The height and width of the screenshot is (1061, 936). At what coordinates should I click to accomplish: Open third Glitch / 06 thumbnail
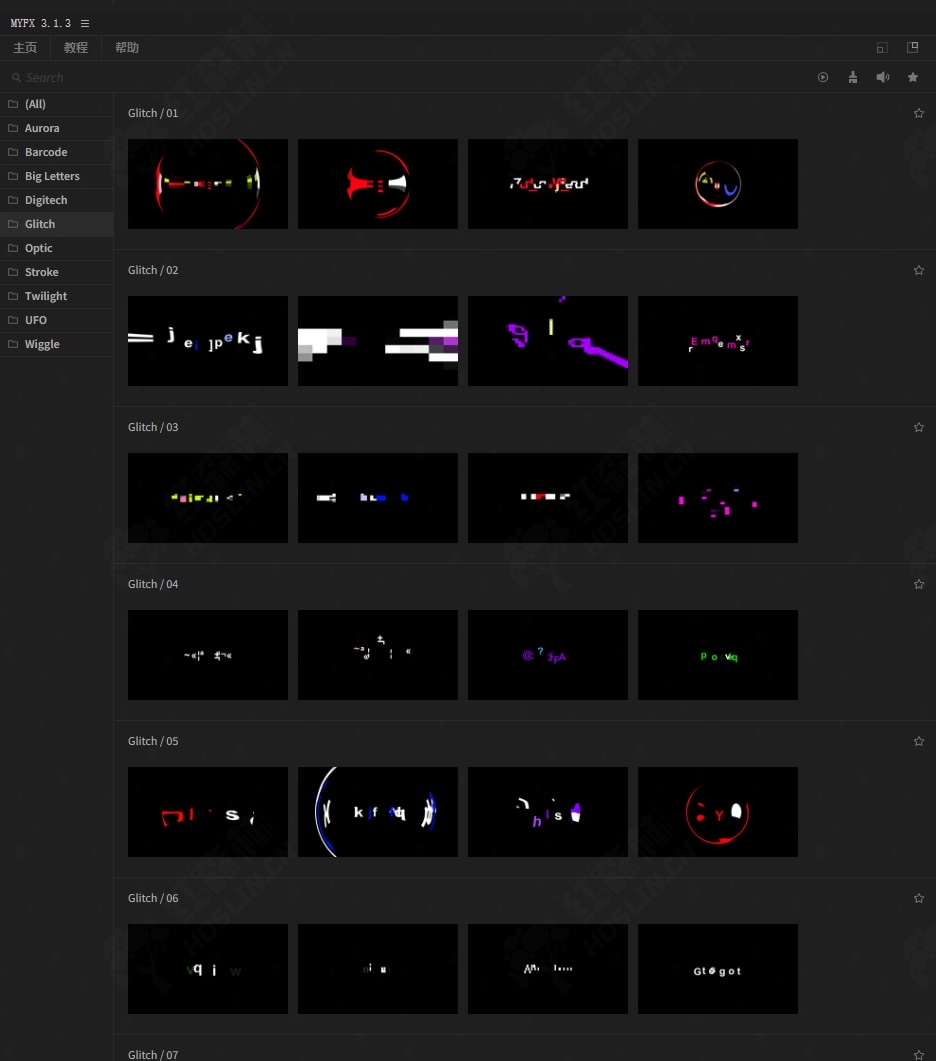[x=548, y=969]
